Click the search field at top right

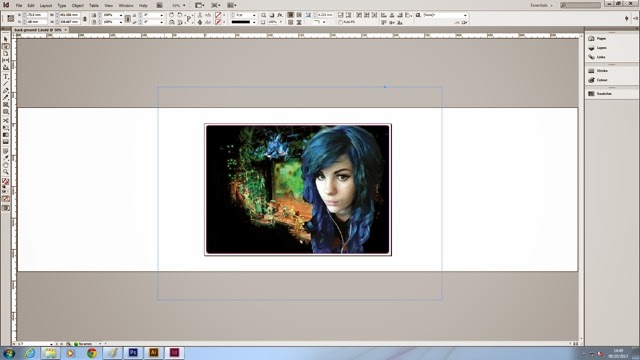click(580, 5)
